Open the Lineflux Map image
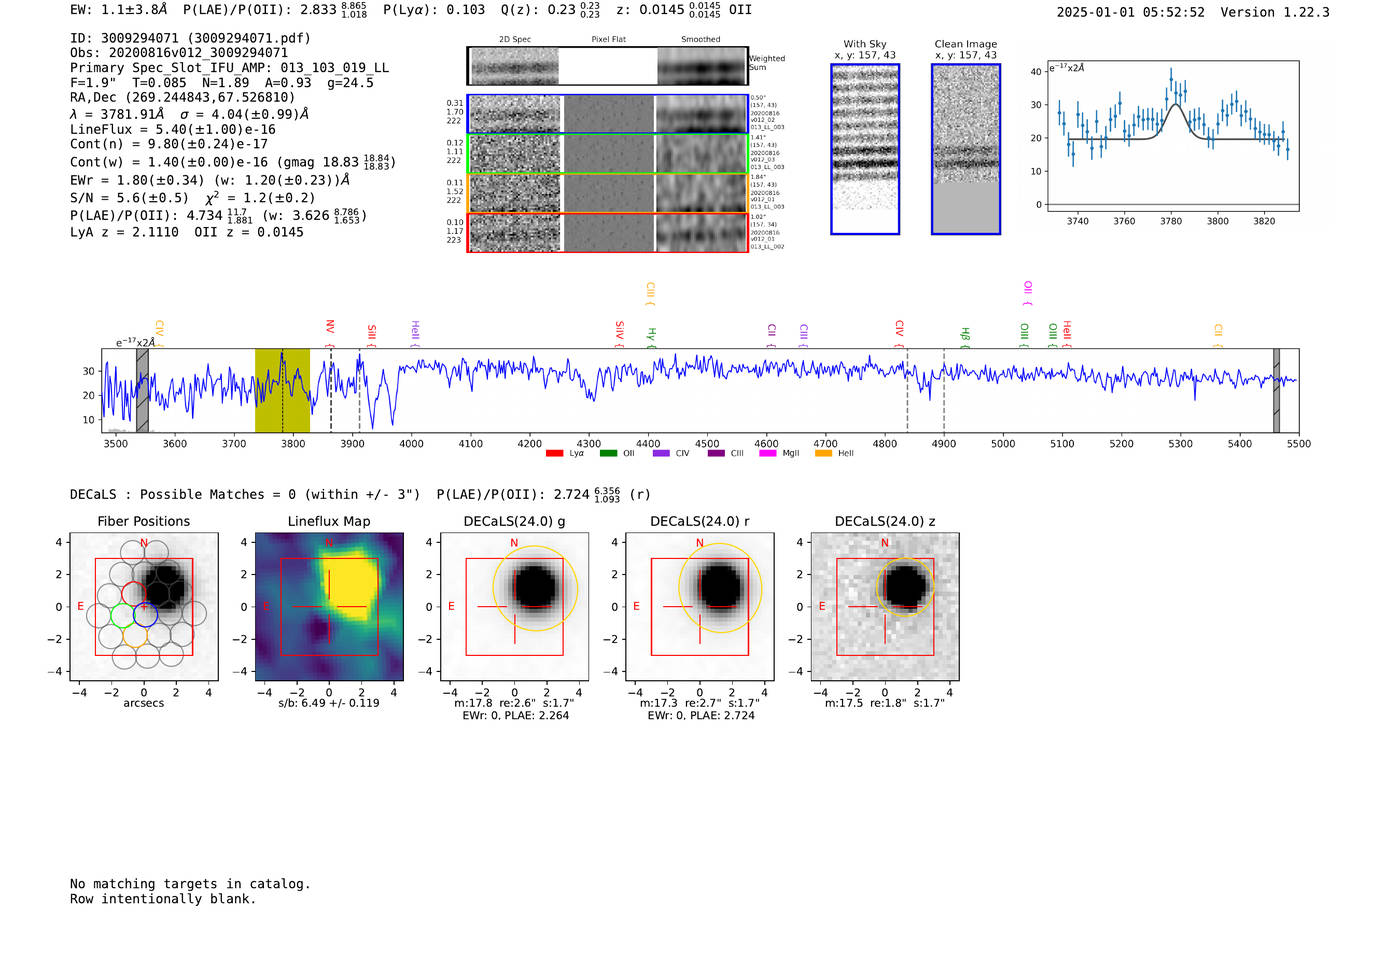The height and width of the screenshot is (953, 1400). click(x=329, y=607)
